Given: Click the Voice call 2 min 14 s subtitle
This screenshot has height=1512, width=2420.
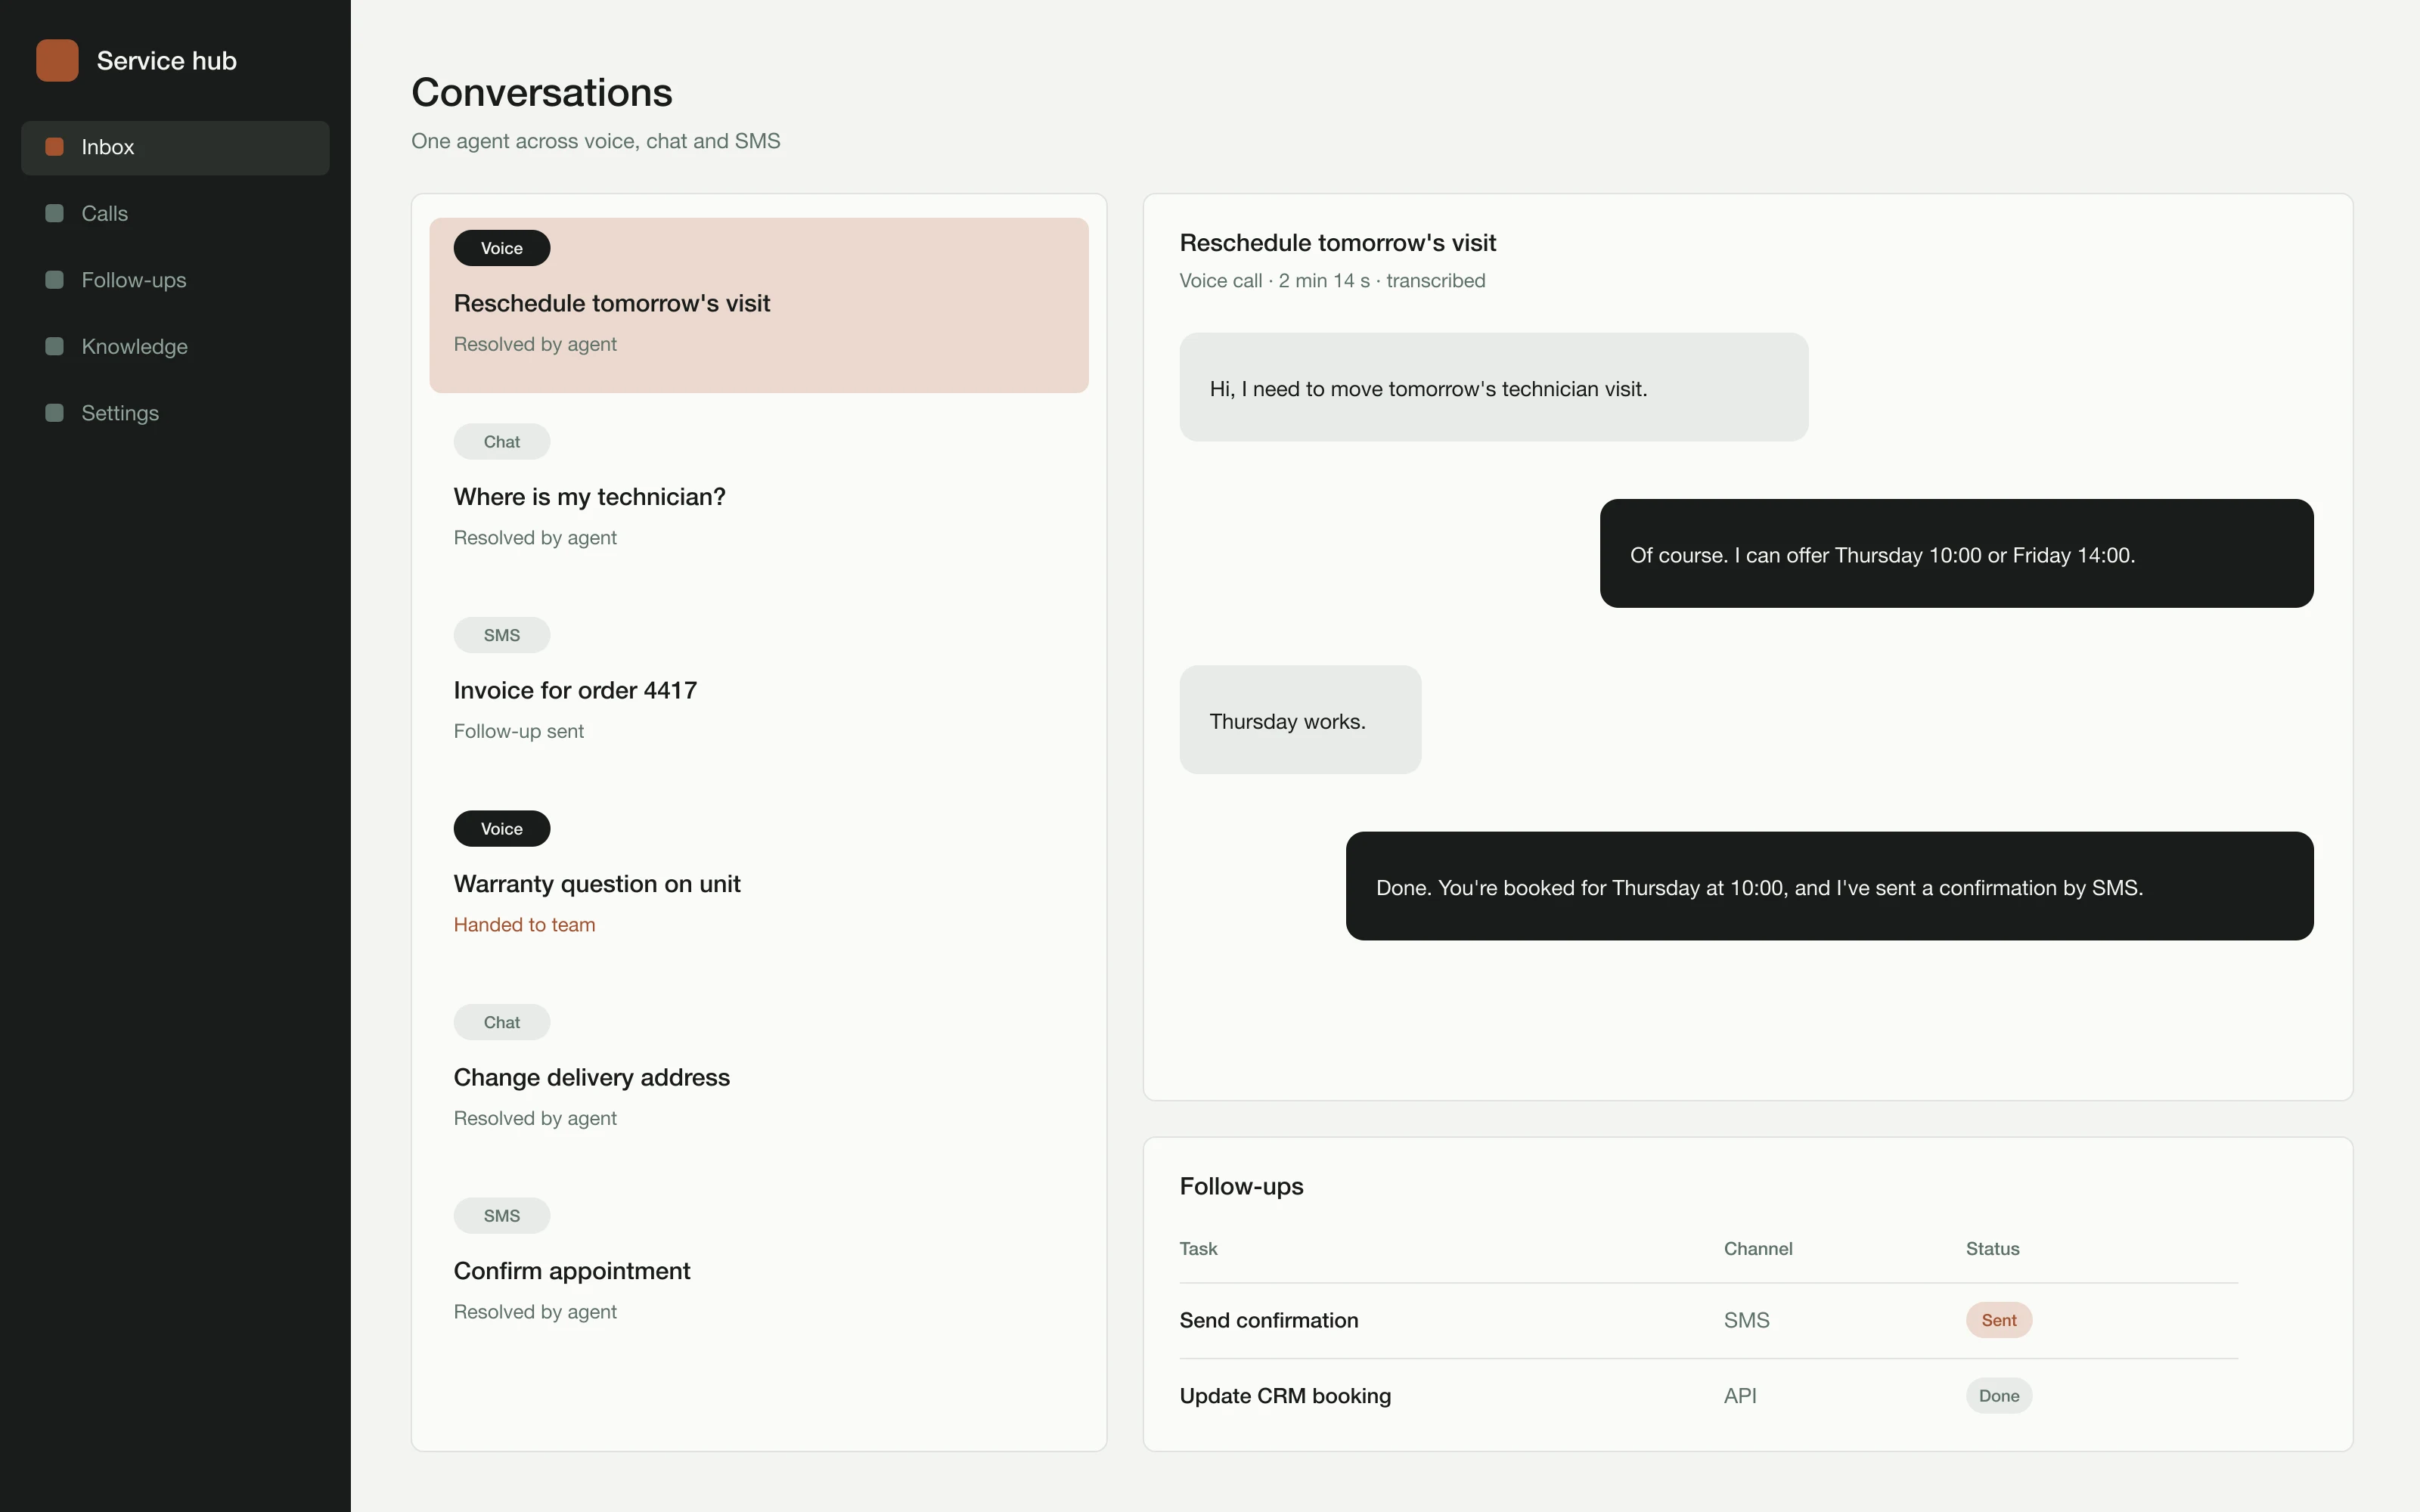Looking at the screenshot, I should 1332,281.
